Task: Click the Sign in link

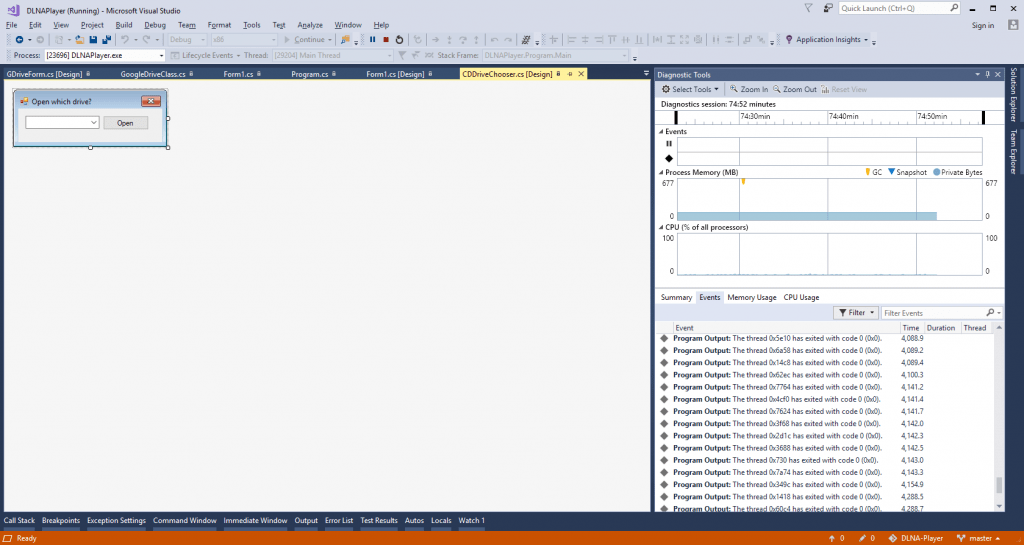Action: pos(982,25)
